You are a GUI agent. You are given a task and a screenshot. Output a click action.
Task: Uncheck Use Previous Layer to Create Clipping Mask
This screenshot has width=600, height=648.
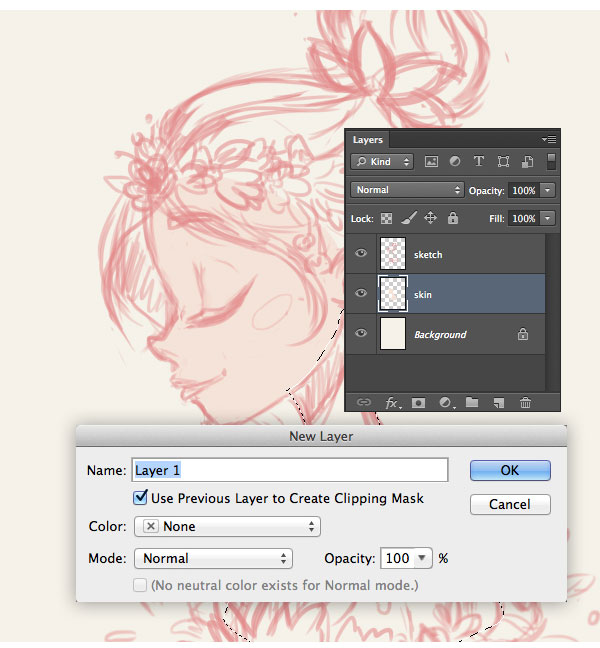[140, 497]
